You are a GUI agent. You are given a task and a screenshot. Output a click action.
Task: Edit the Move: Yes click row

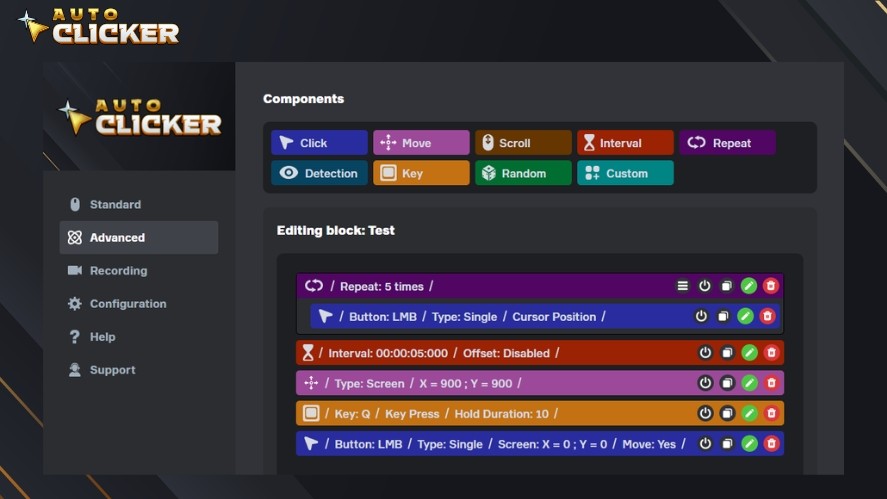749,444
